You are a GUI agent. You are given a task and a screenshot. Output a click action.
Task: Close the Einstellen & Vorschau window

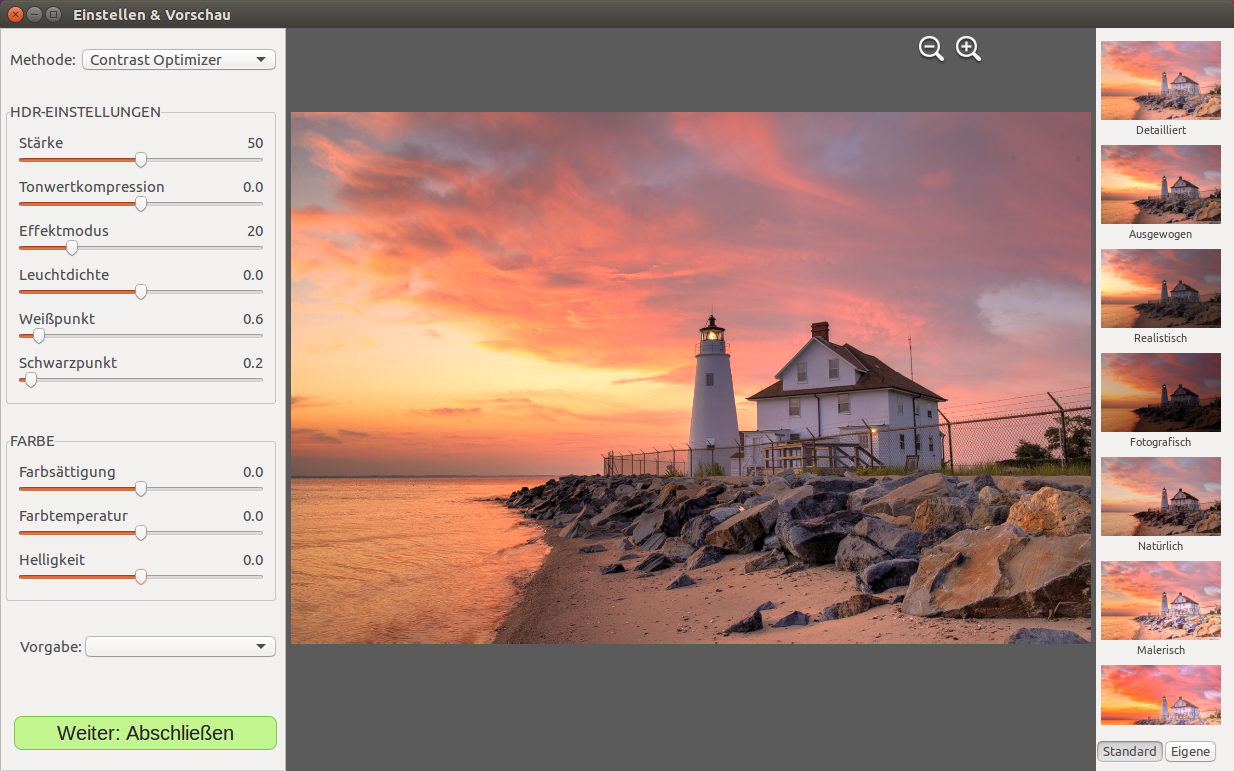tap(15, 14)
